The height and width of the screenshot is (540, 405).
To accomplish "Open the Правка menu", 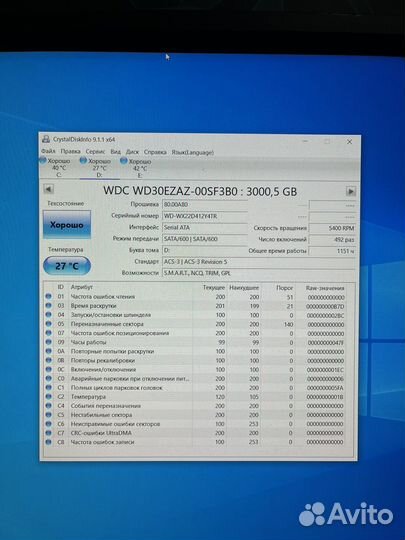I will (71, 151).
